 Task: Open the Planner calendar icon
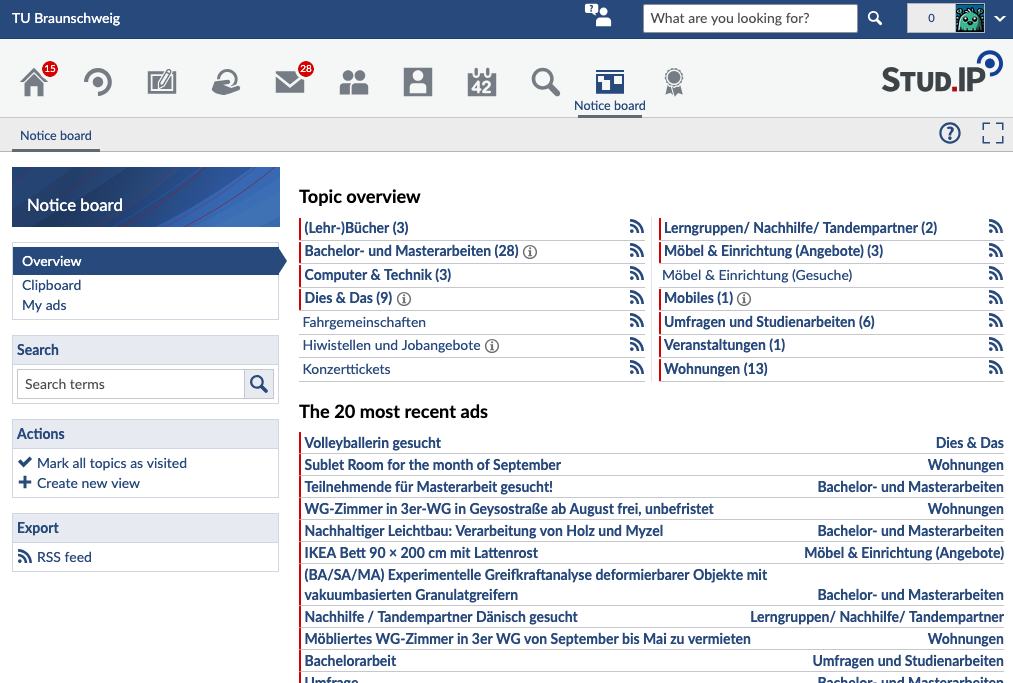[482, 82]
